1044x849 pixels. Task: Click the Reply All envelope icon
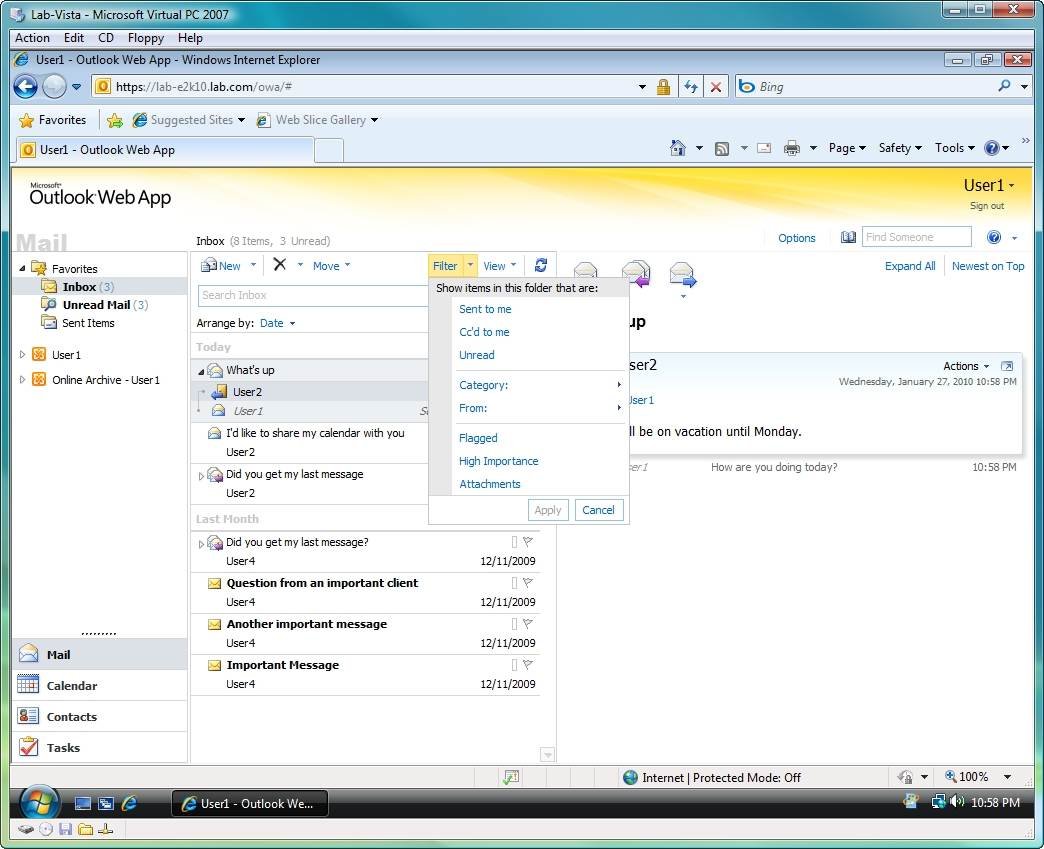point(635,274)
